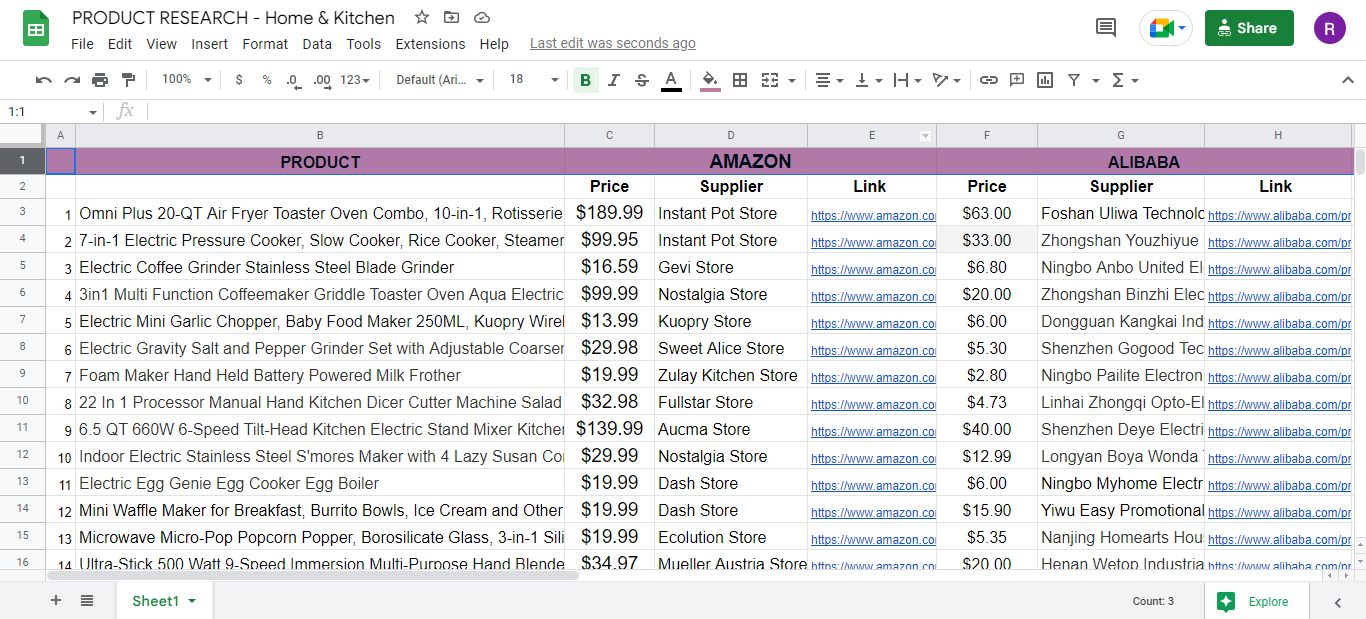The image size is (1366, 619).
Task: Open the Extensions menu
Action: (430, 43)
